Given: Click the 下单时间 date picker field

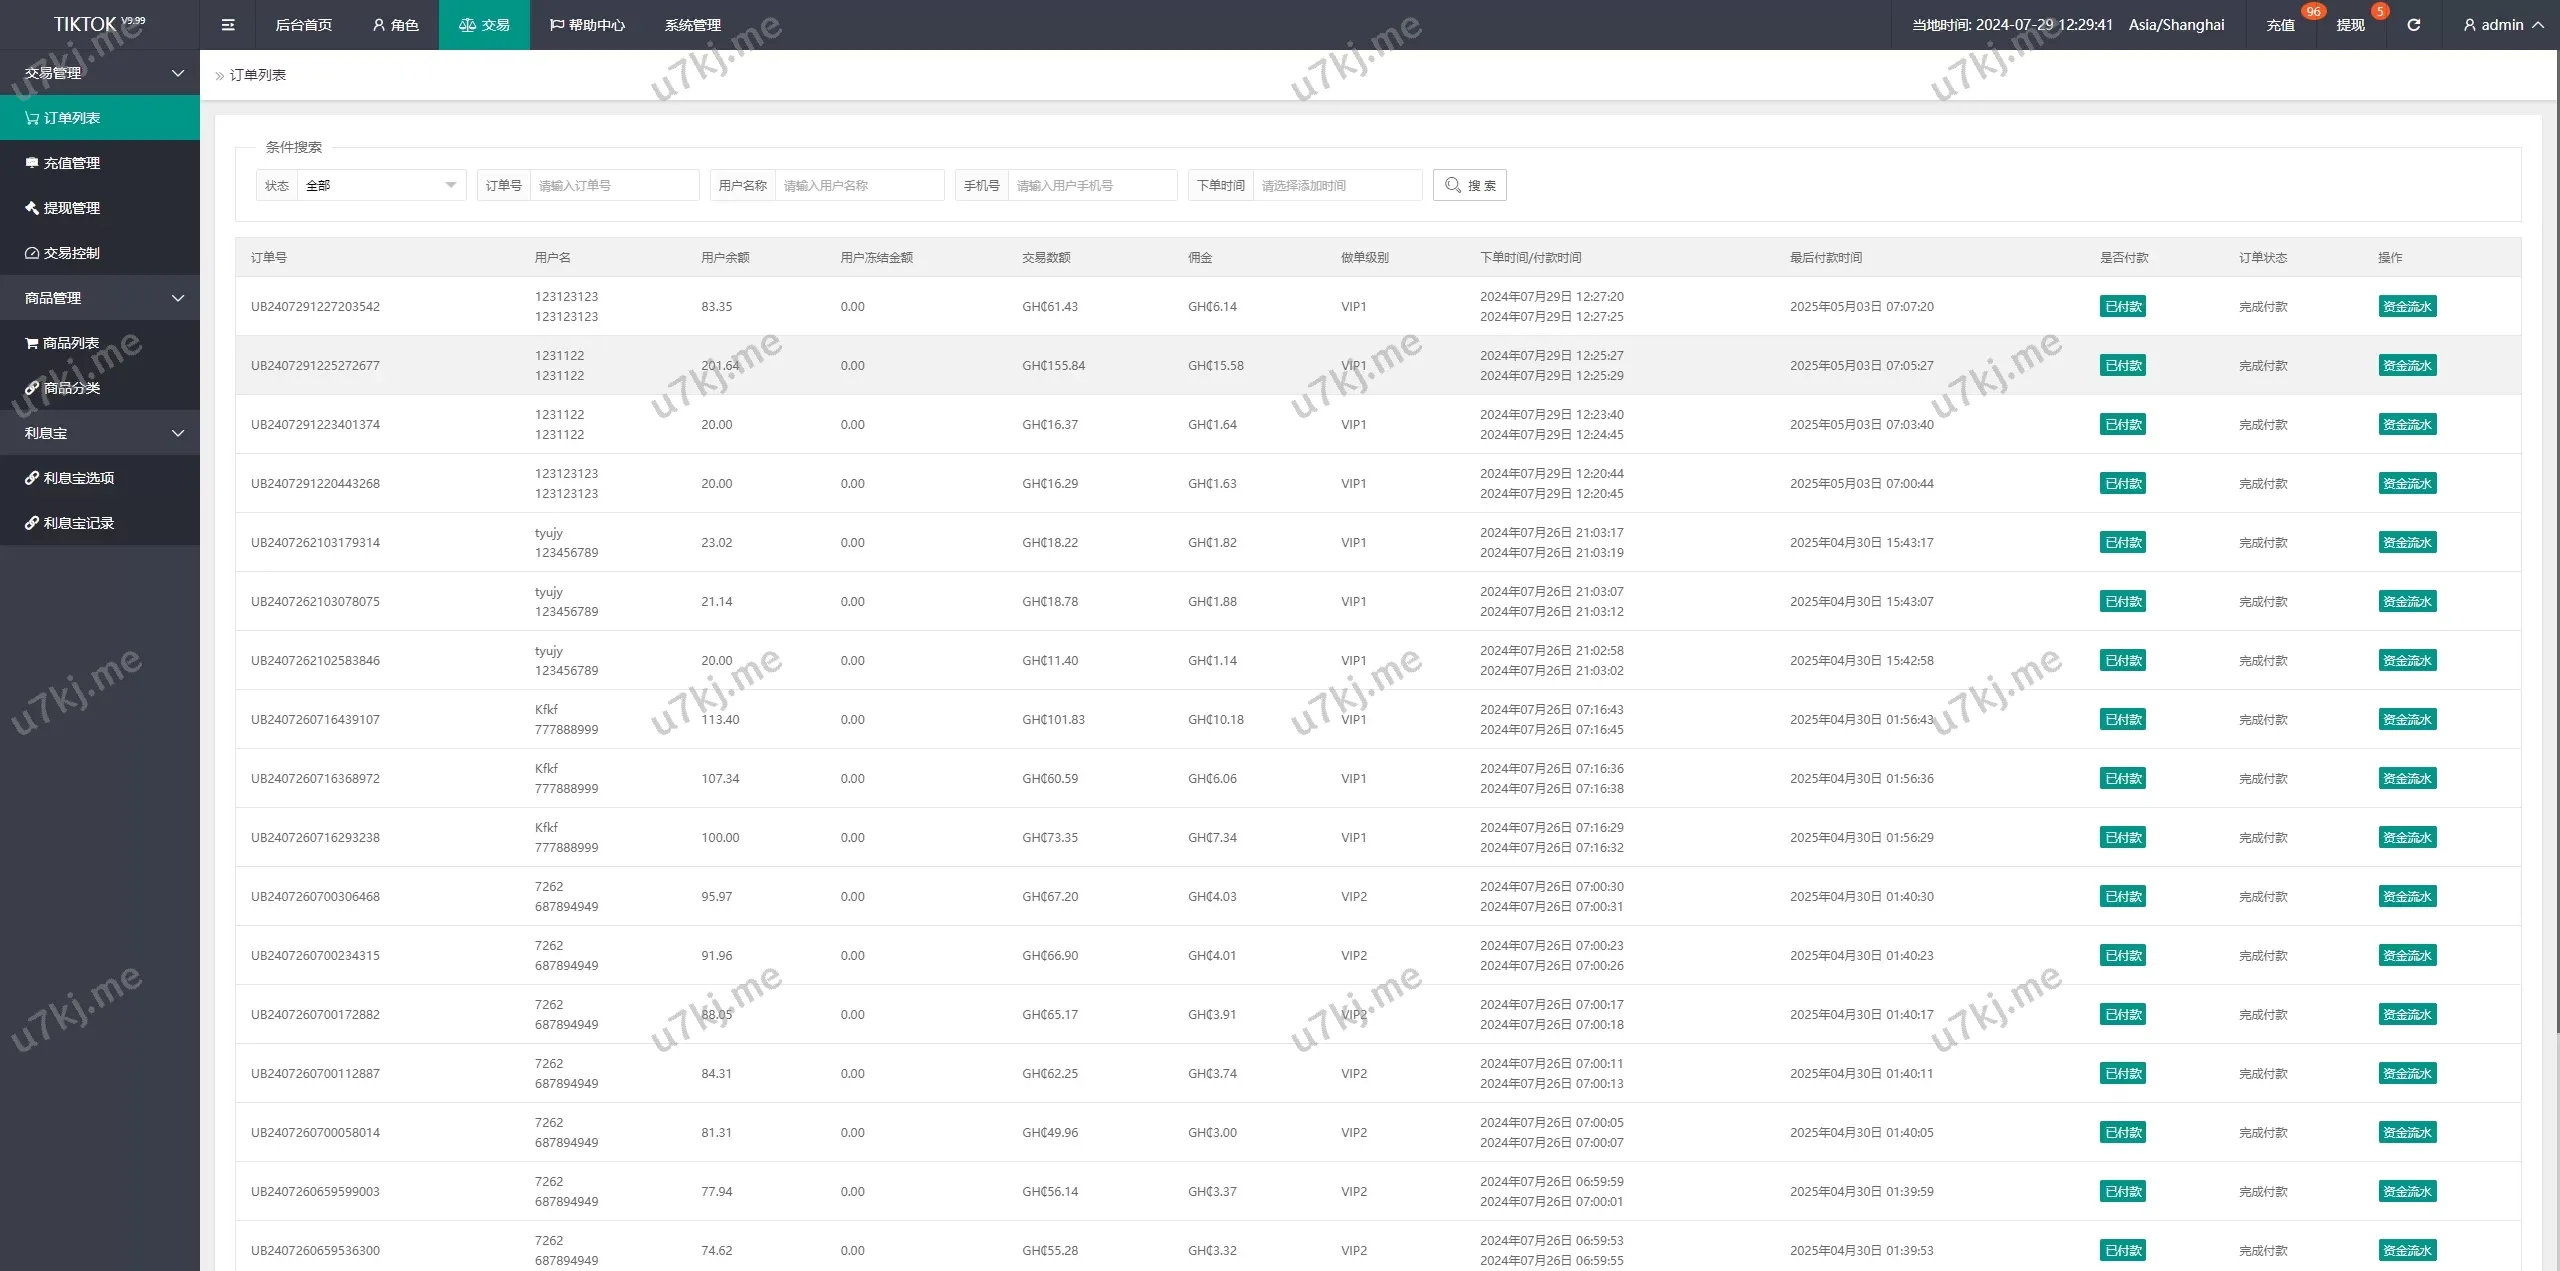Looking at the screenshot, I should 1336,185.
